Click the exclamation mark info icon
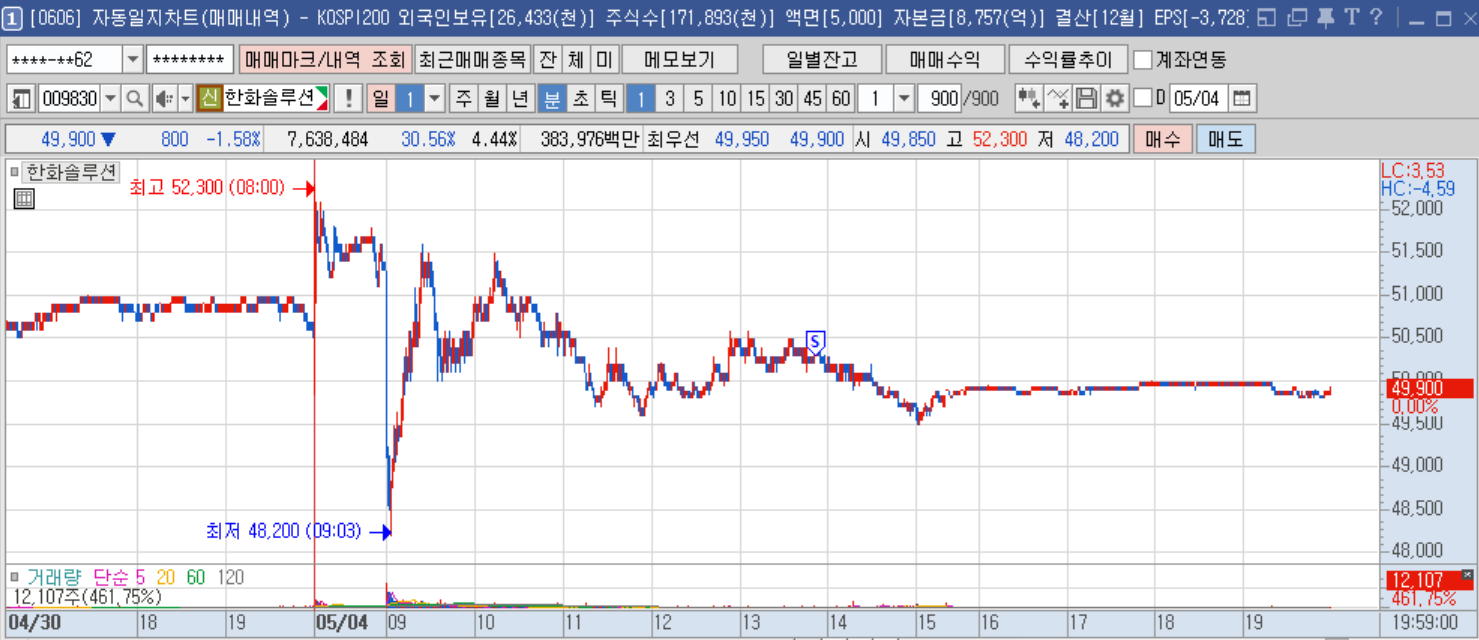The width and height of the screenshot is (1479, 640). pyautogui.click(x=347, y=99)
